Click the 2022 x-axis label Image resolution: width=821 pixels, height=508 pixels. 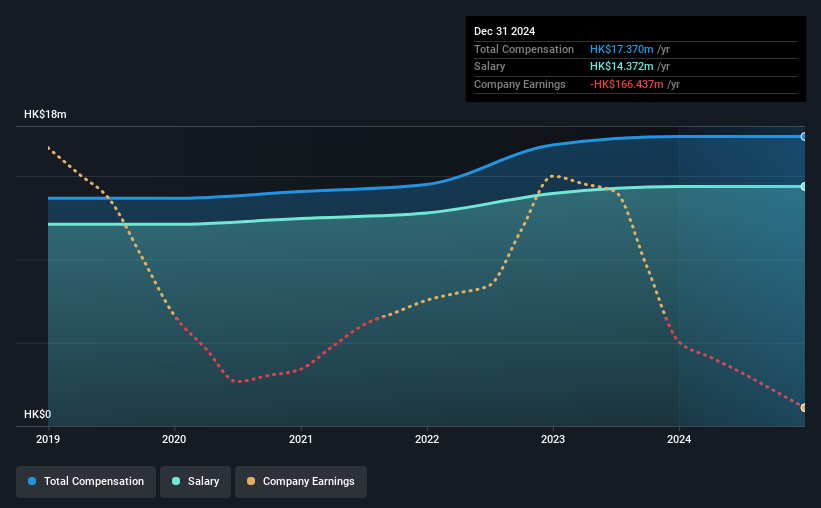click(427, 439)
